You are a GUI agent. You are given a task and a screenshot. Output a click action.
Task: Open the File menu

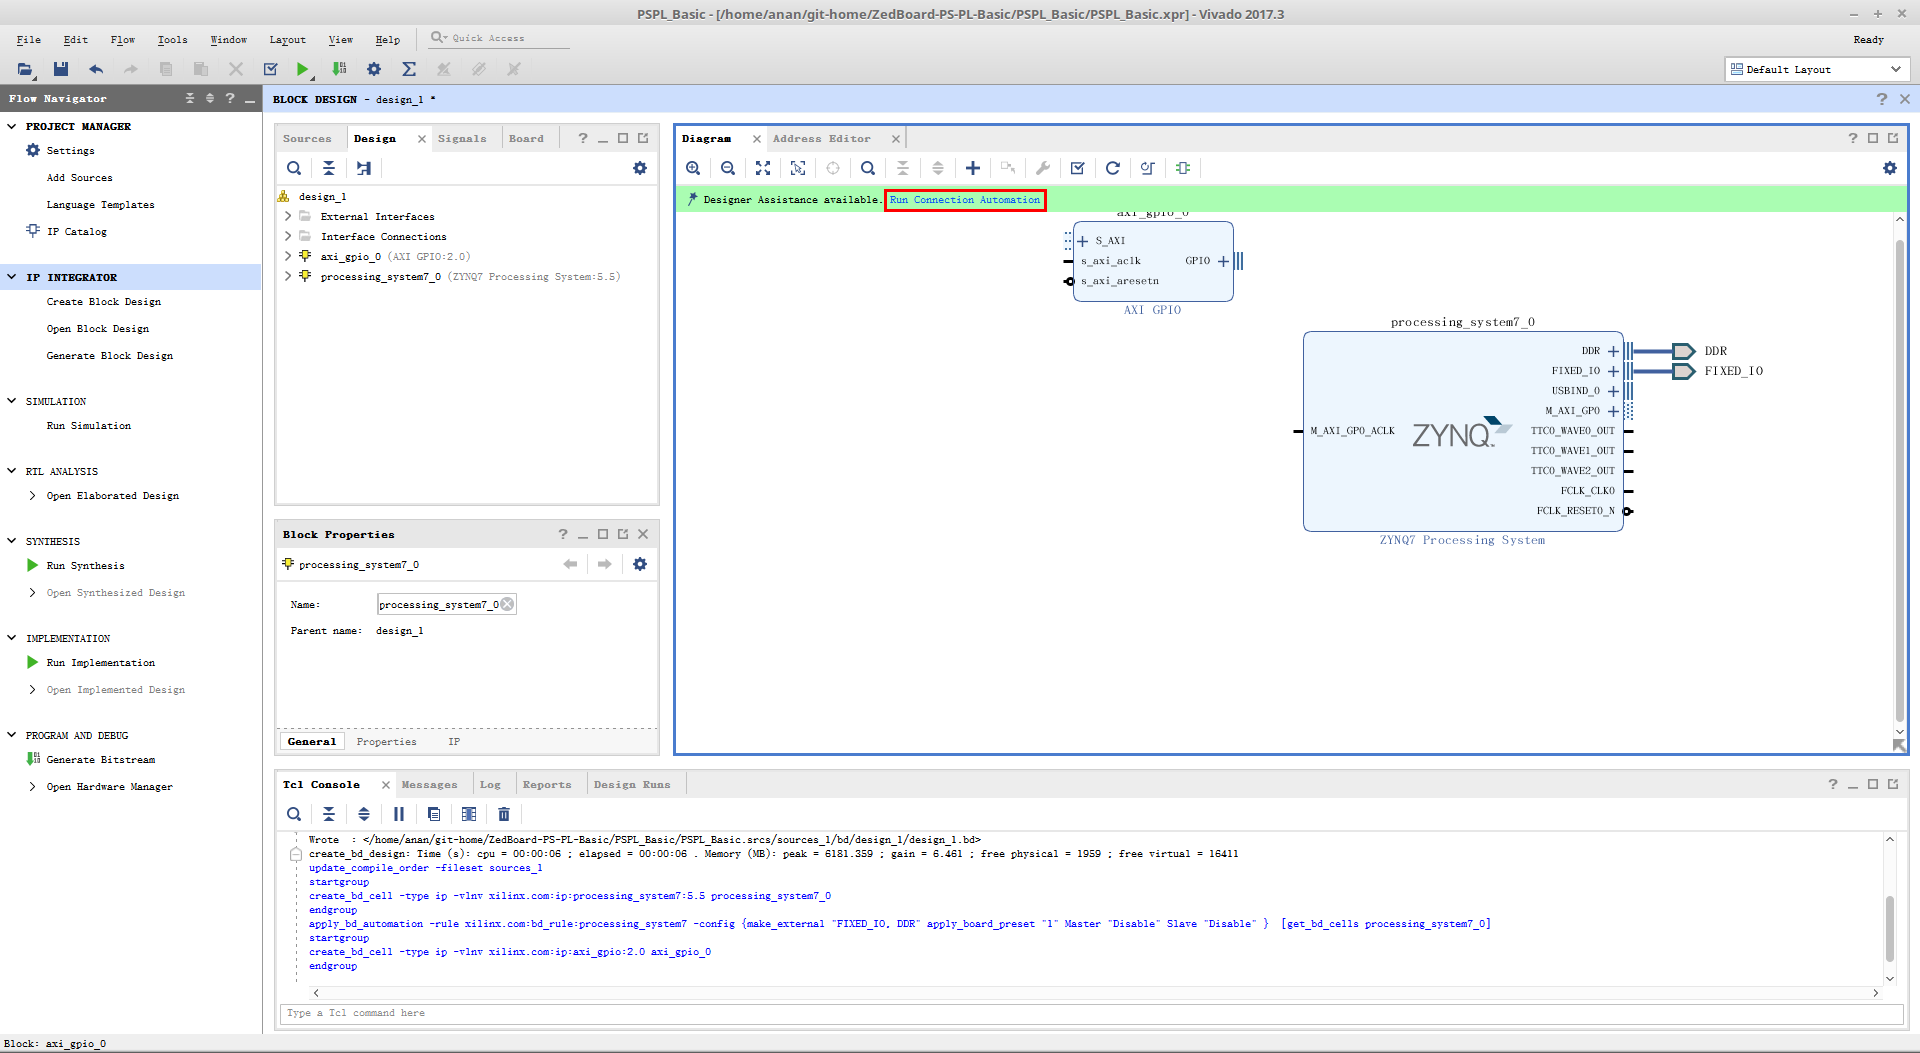tap(28, 40)
